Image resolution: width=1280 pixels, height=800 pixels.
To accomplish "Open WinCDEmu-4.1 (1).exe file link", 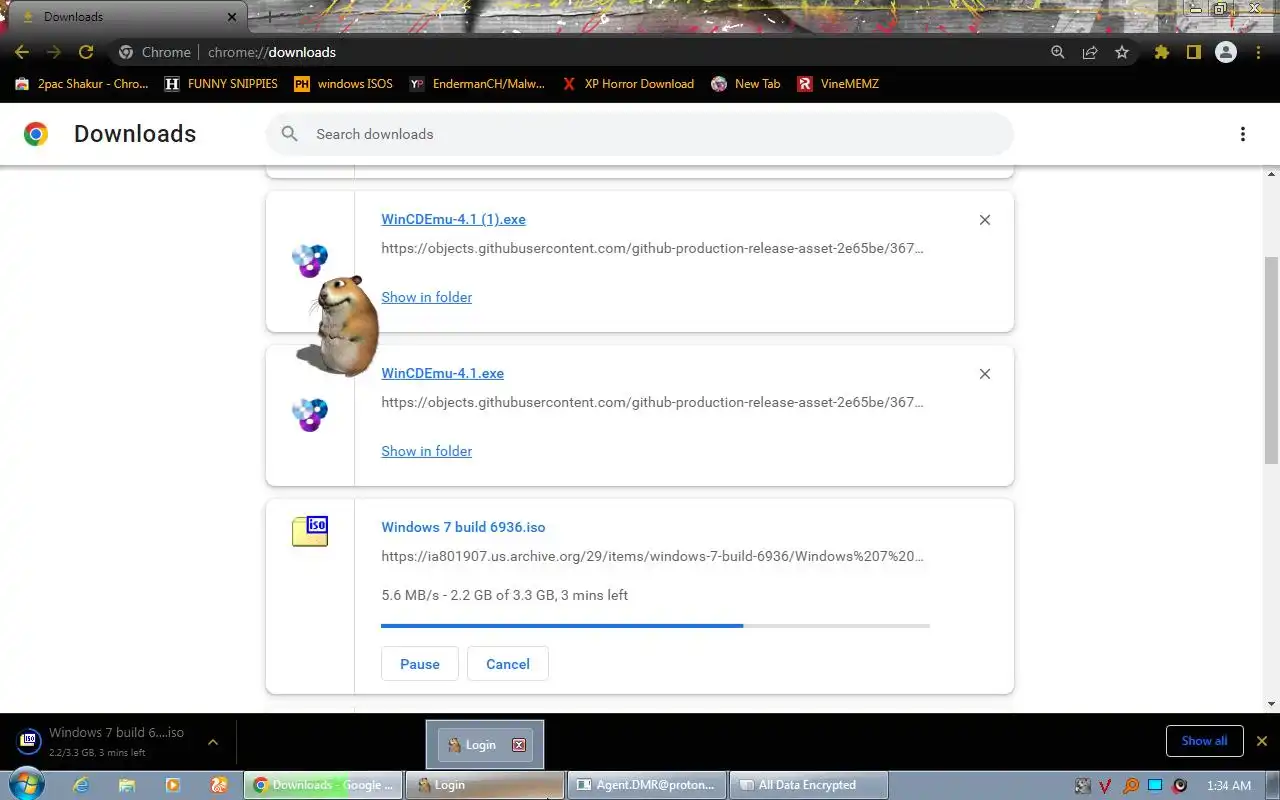I will tap(453, 220).
